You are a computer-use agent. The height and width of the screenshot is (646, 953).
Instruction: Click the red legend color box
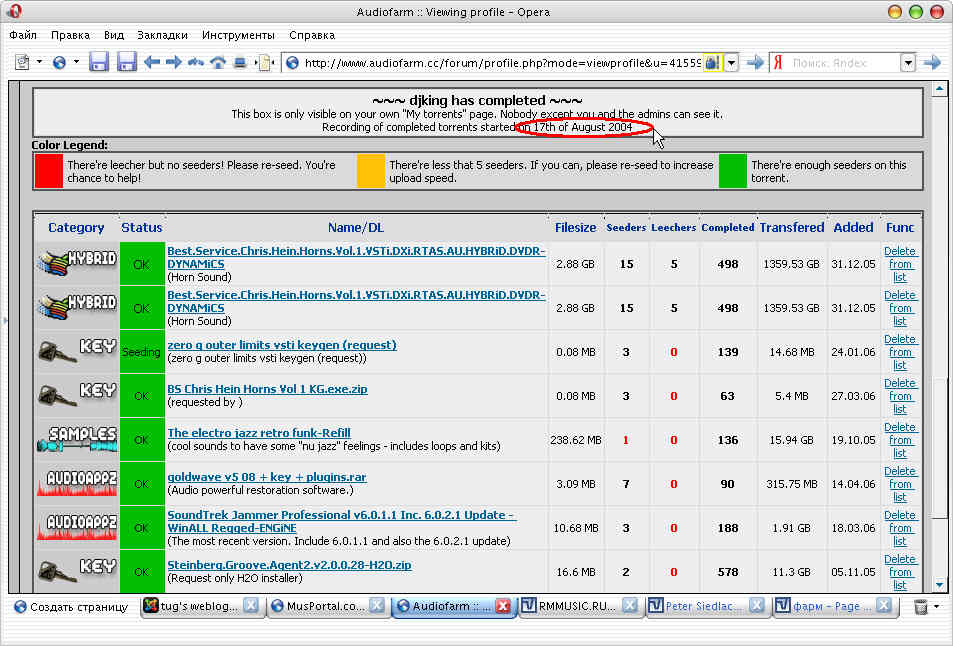49,171
